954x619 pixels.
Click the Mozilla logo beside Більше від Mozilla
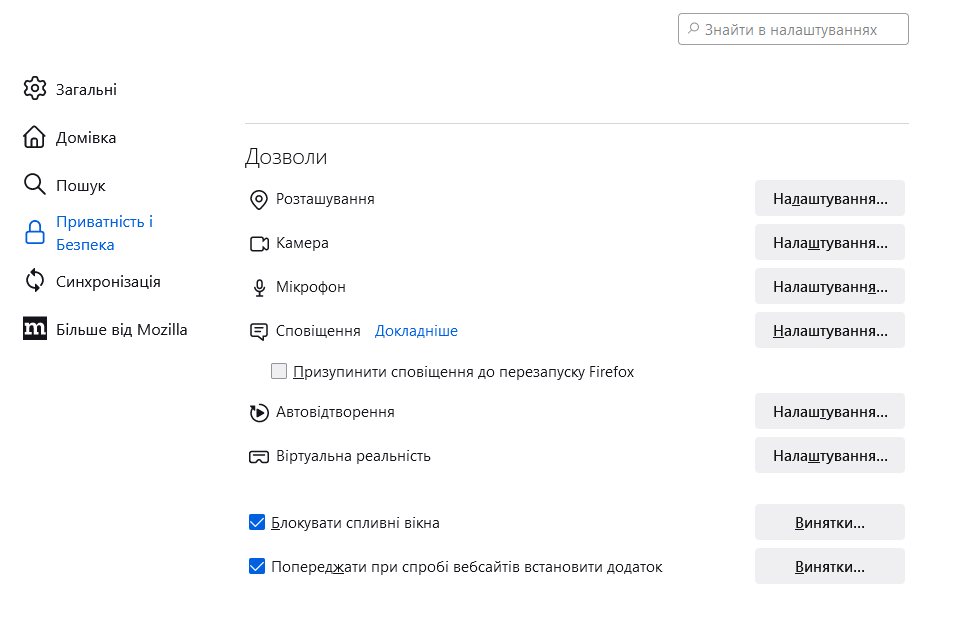click(x=35, y=328)
